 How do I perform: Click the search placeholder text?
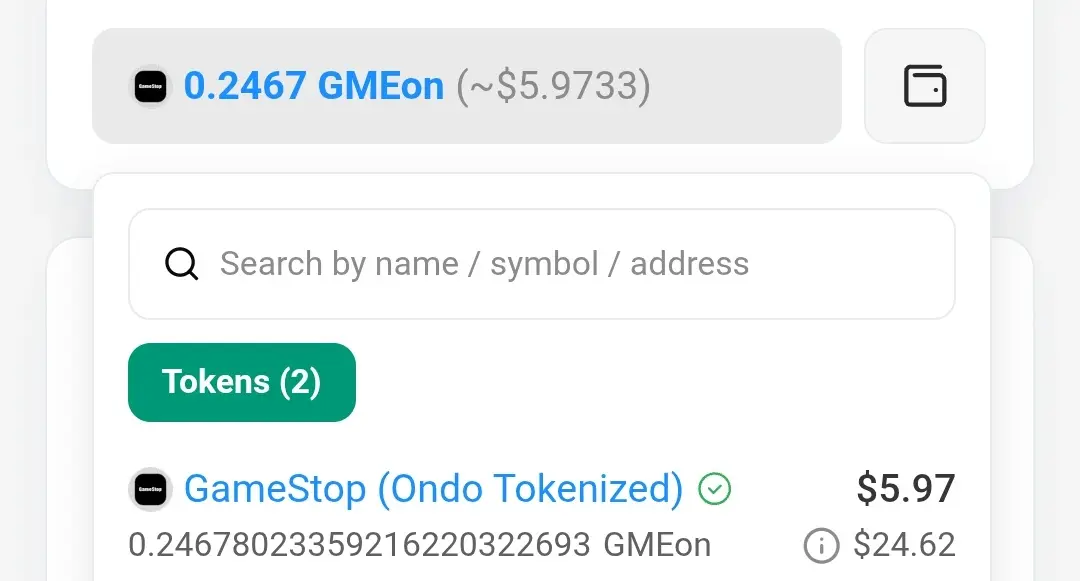tap(484, 264)
